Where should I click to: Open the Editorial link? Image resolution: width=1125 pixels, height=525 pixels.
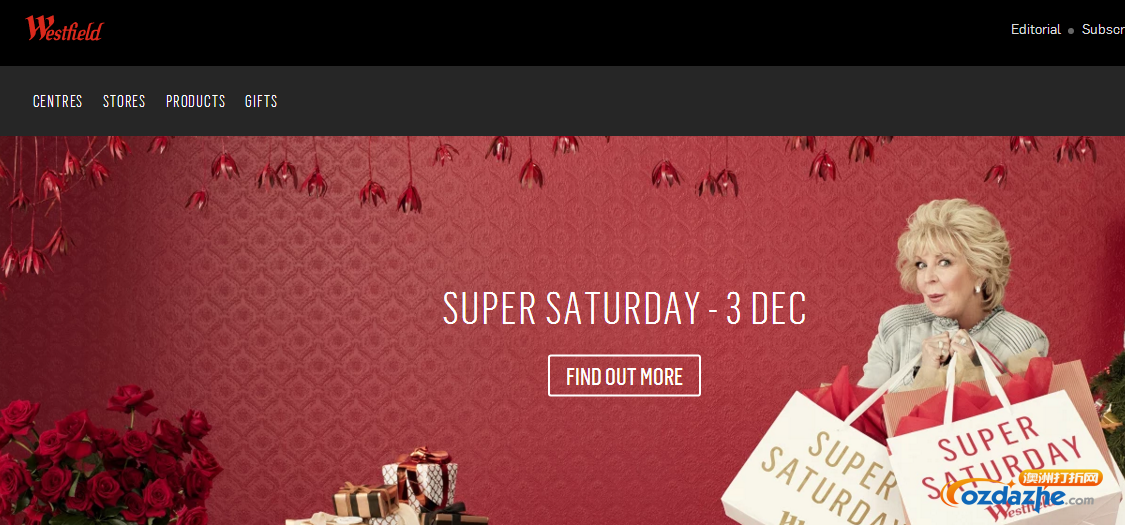tap(1035, 29)
